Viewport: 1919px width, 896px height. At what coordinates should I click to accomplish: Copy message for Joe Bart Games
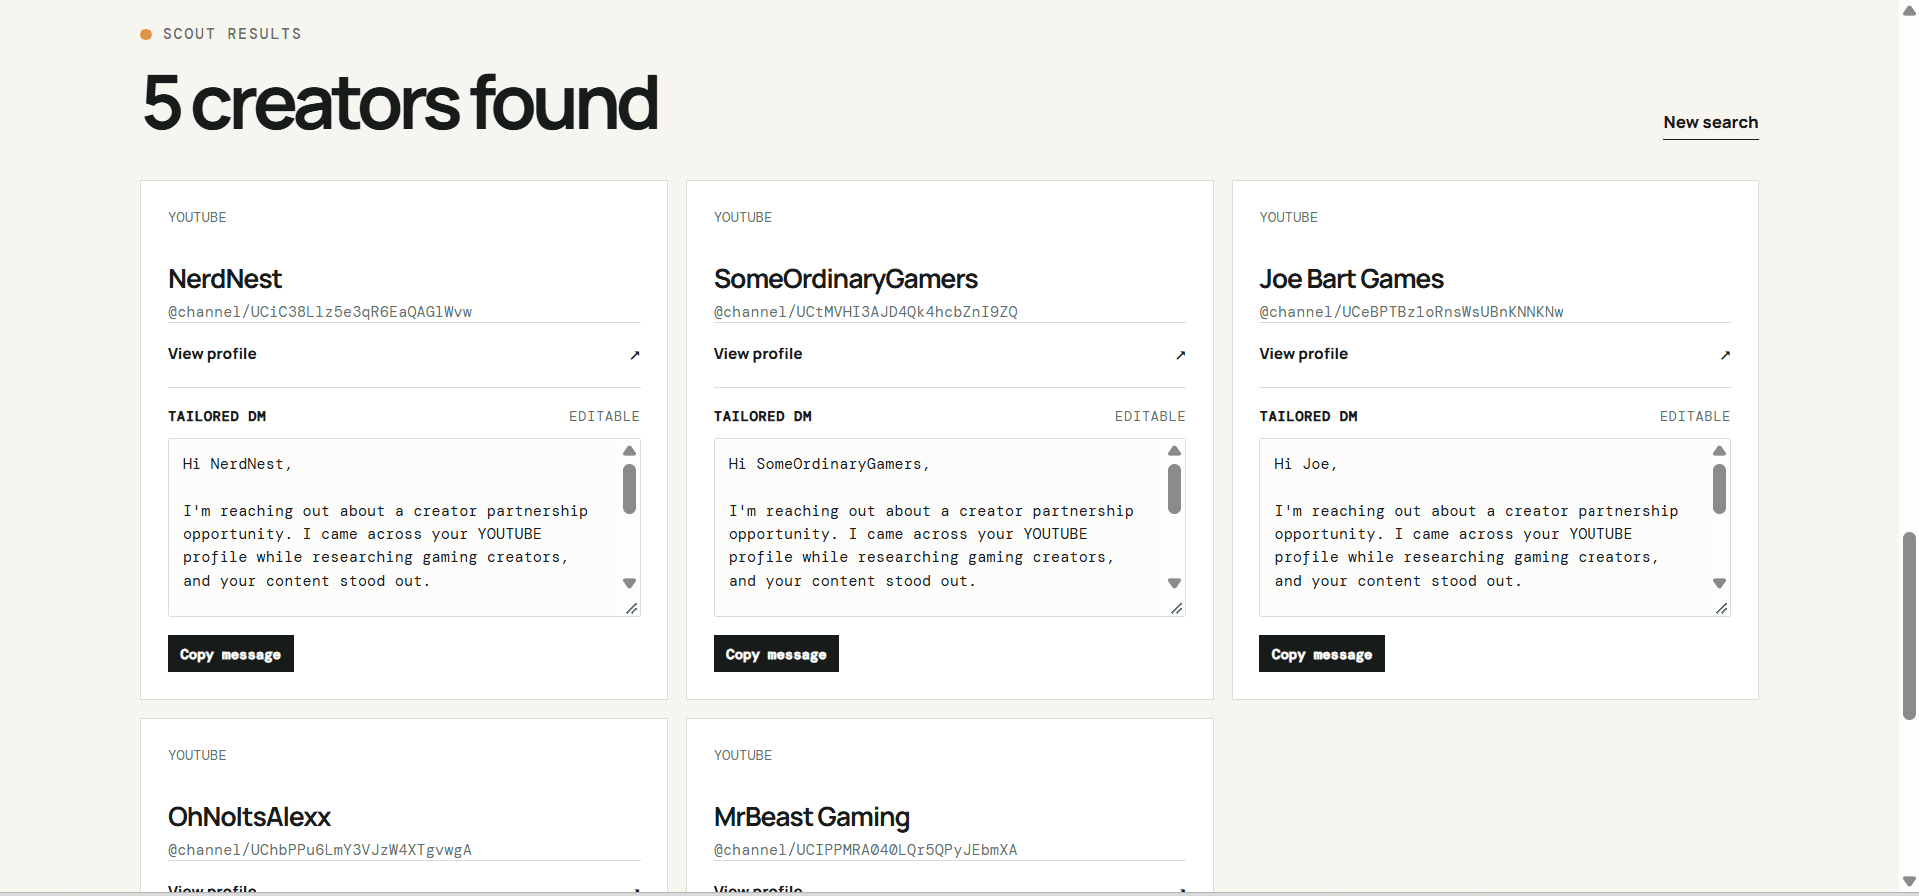tap(1322, 654)
